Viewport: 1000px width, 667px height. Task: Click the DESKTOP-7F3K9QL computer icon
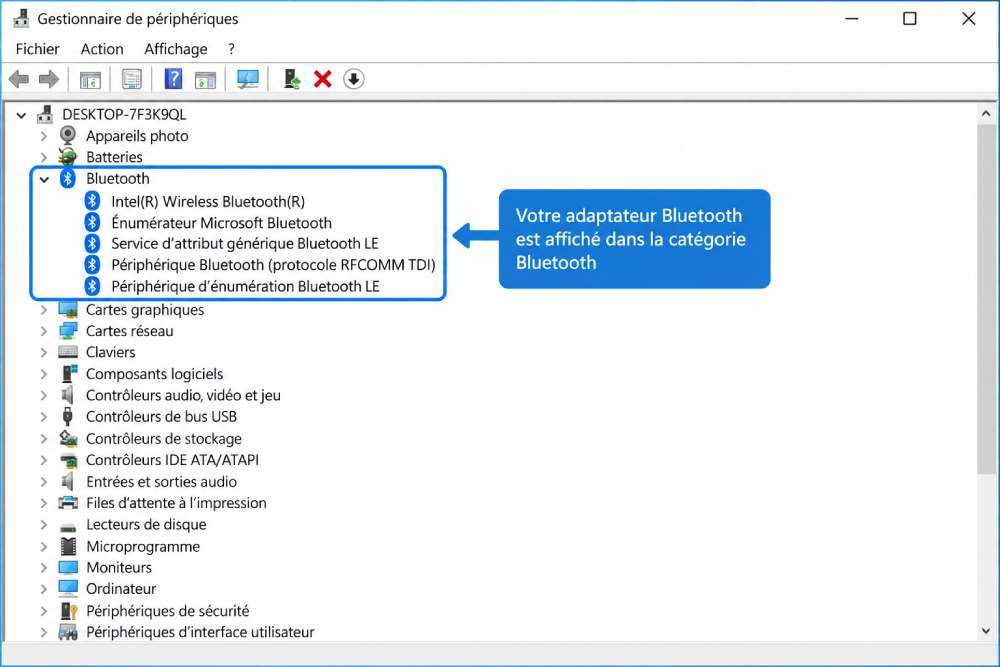[x=45, y=114]
